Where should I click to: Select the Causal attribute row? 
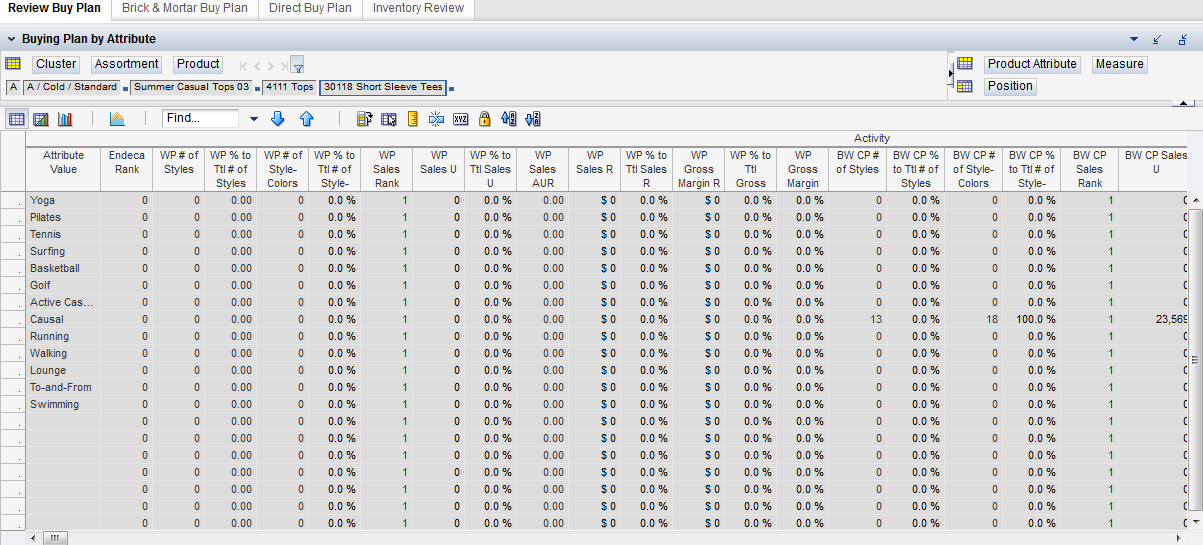point(63,319)
